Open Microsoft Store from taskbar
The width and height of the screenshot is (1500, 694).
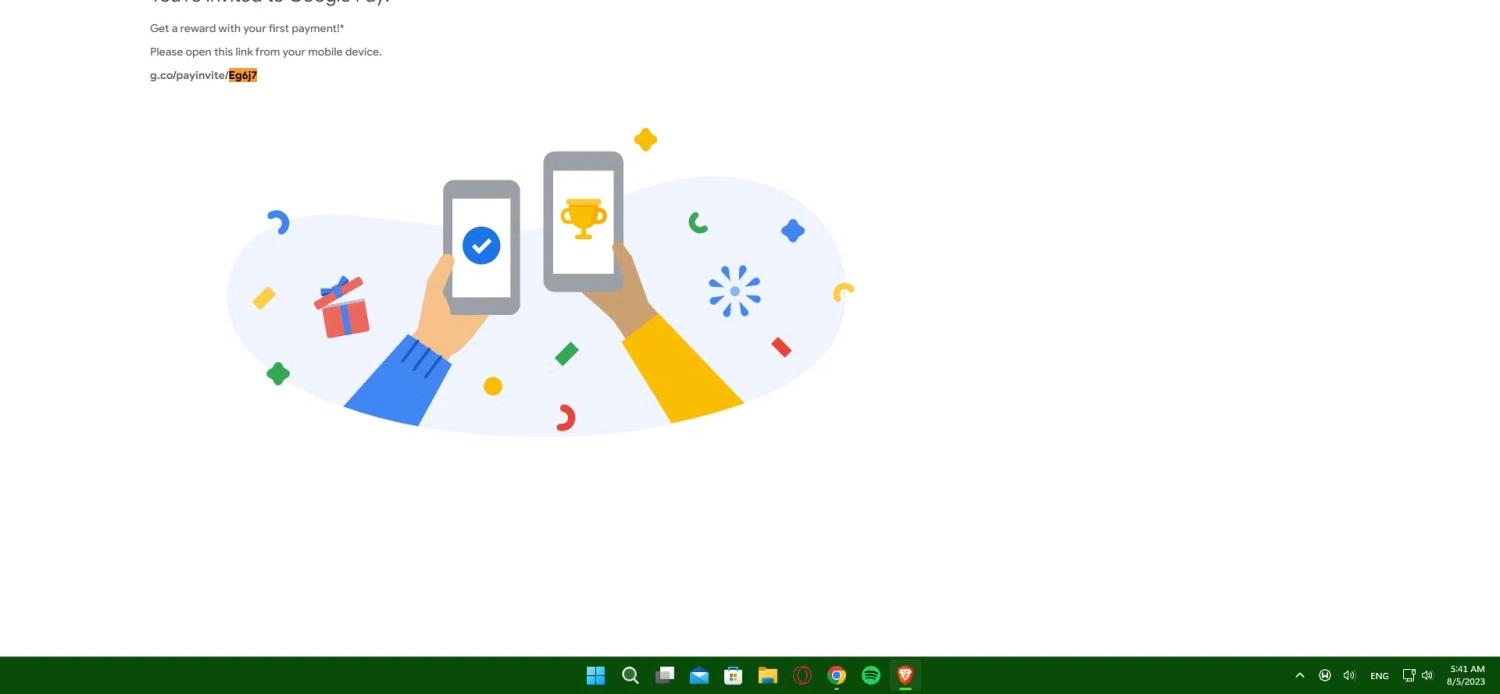point(733,675)
